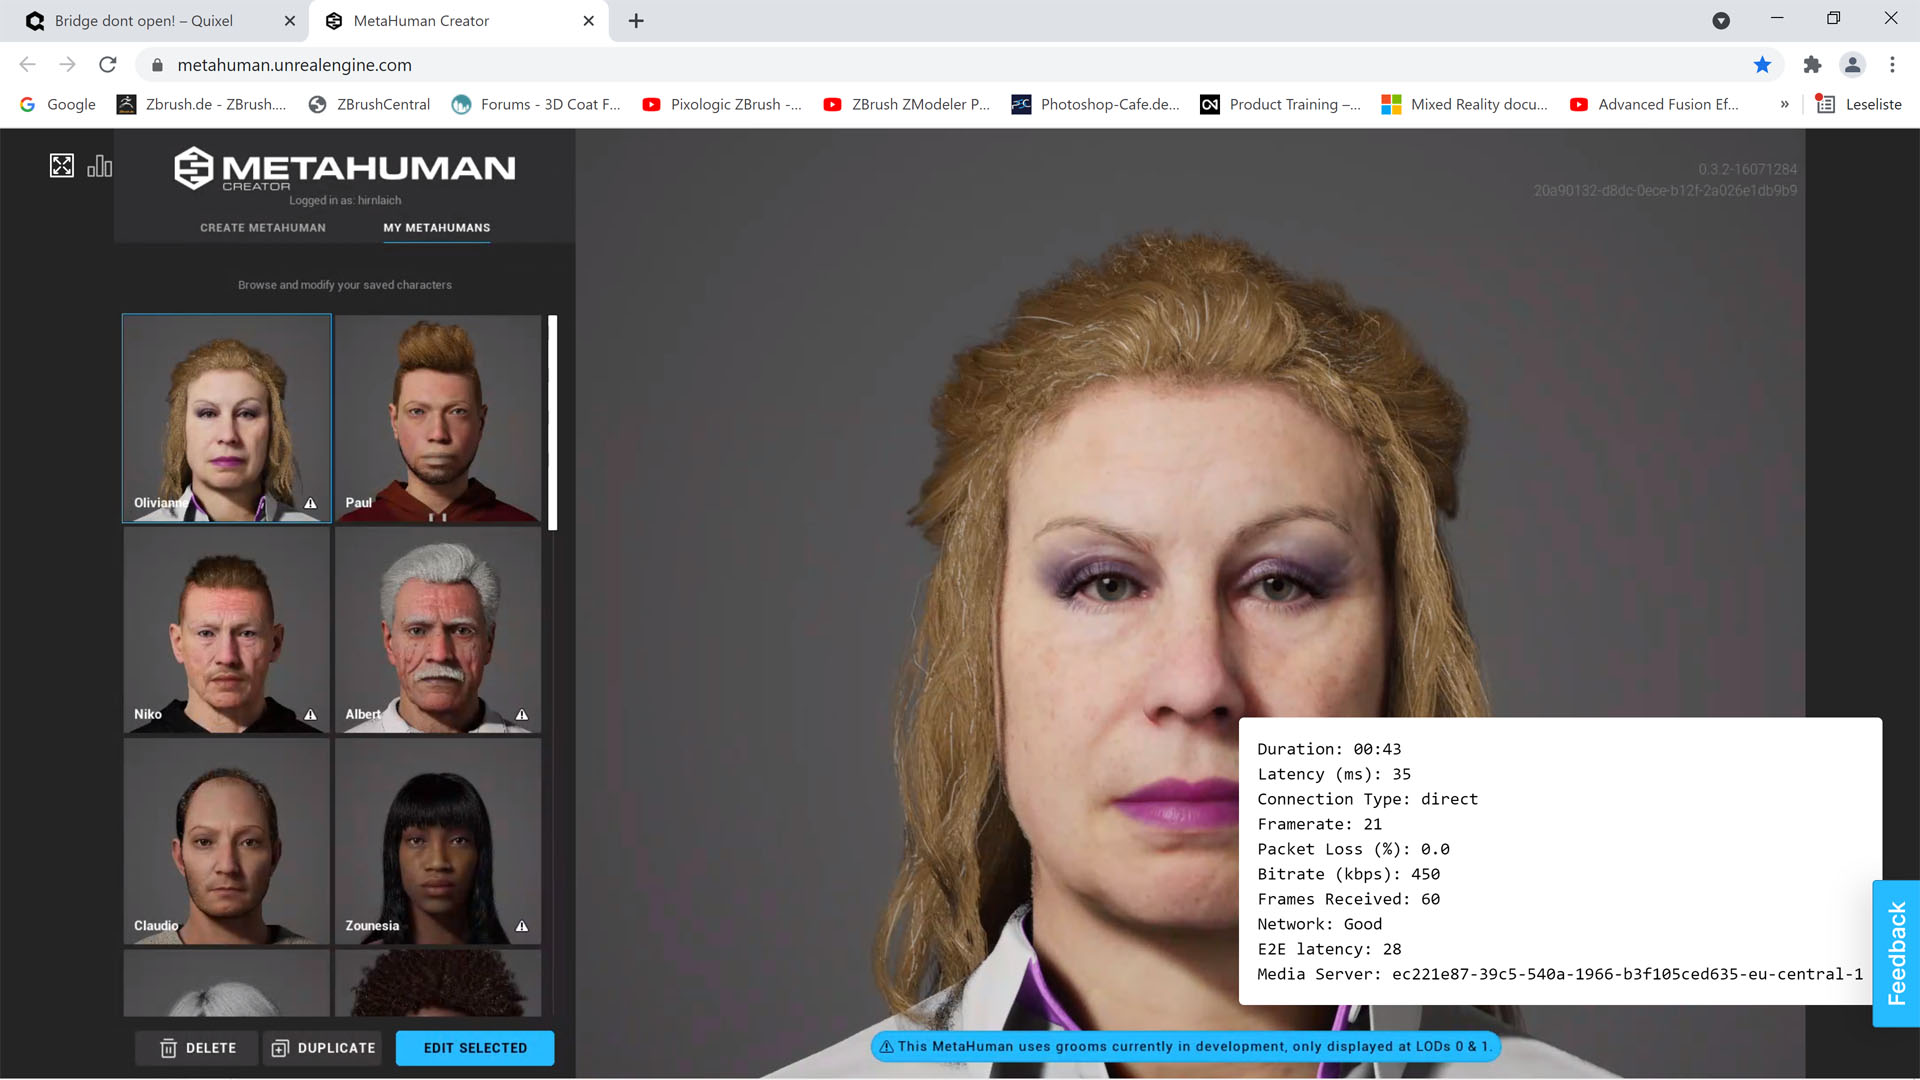Click 'Latency (ms): 35' stats line
The image size is (1920, 1080).
point(1334,774)
